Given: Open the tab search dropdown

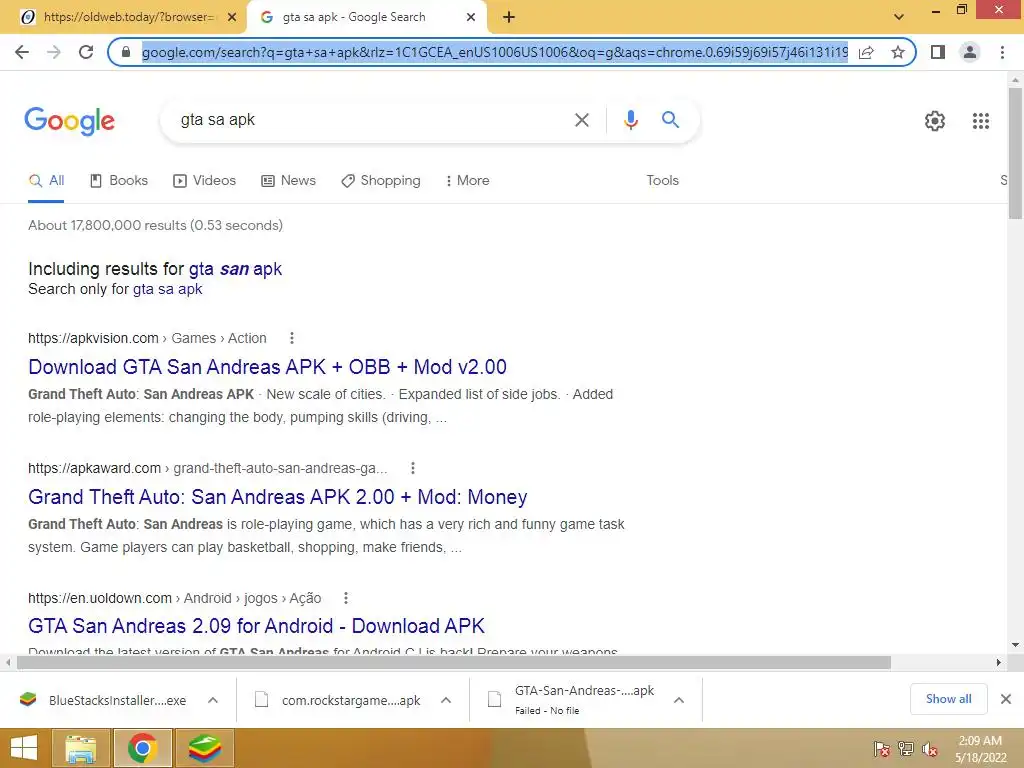Looking at the screenshot, I should (899, 17).
